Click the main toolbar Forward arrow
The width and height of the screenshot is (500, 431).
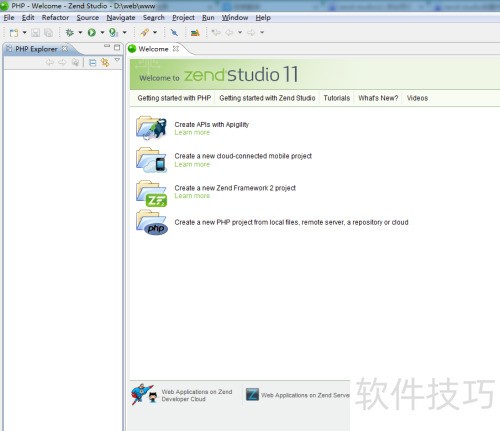(251, 33)
